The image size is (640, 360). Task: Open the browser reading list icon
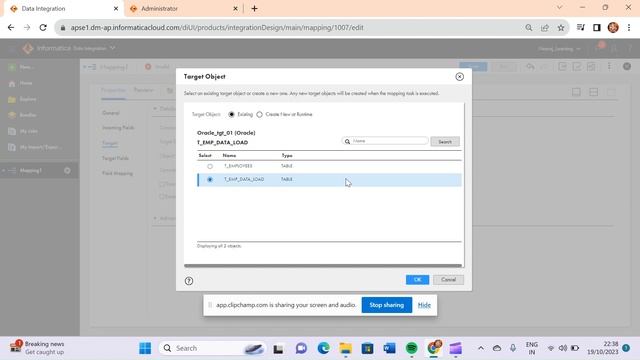click(580, 27)
